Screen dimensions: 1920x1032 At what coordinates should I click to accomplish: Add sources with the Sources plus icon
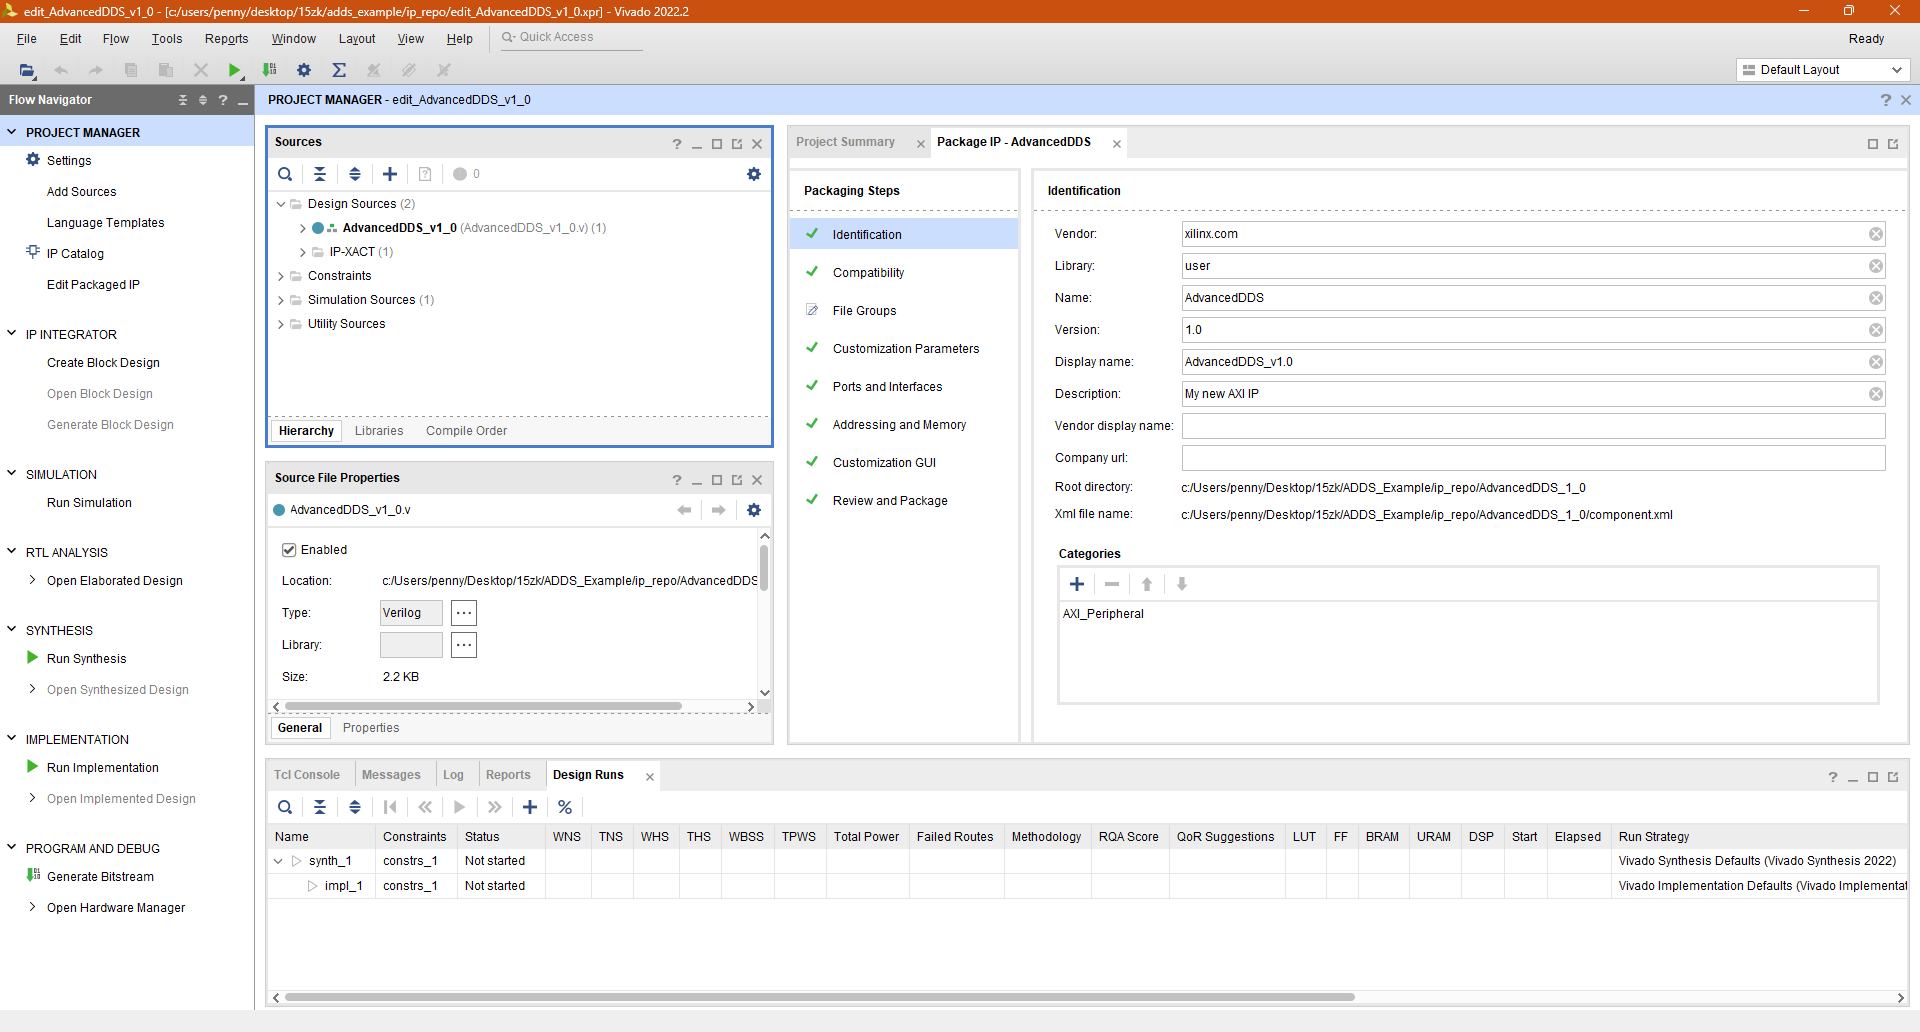coord(390,174)
